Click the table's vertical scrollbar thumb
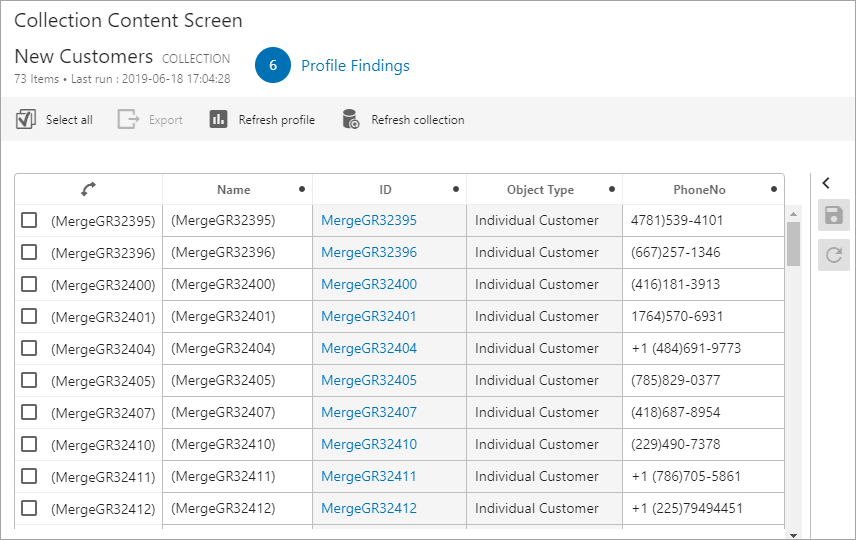The height and width of the screenshot is (540, 856). tap(794, 243)
